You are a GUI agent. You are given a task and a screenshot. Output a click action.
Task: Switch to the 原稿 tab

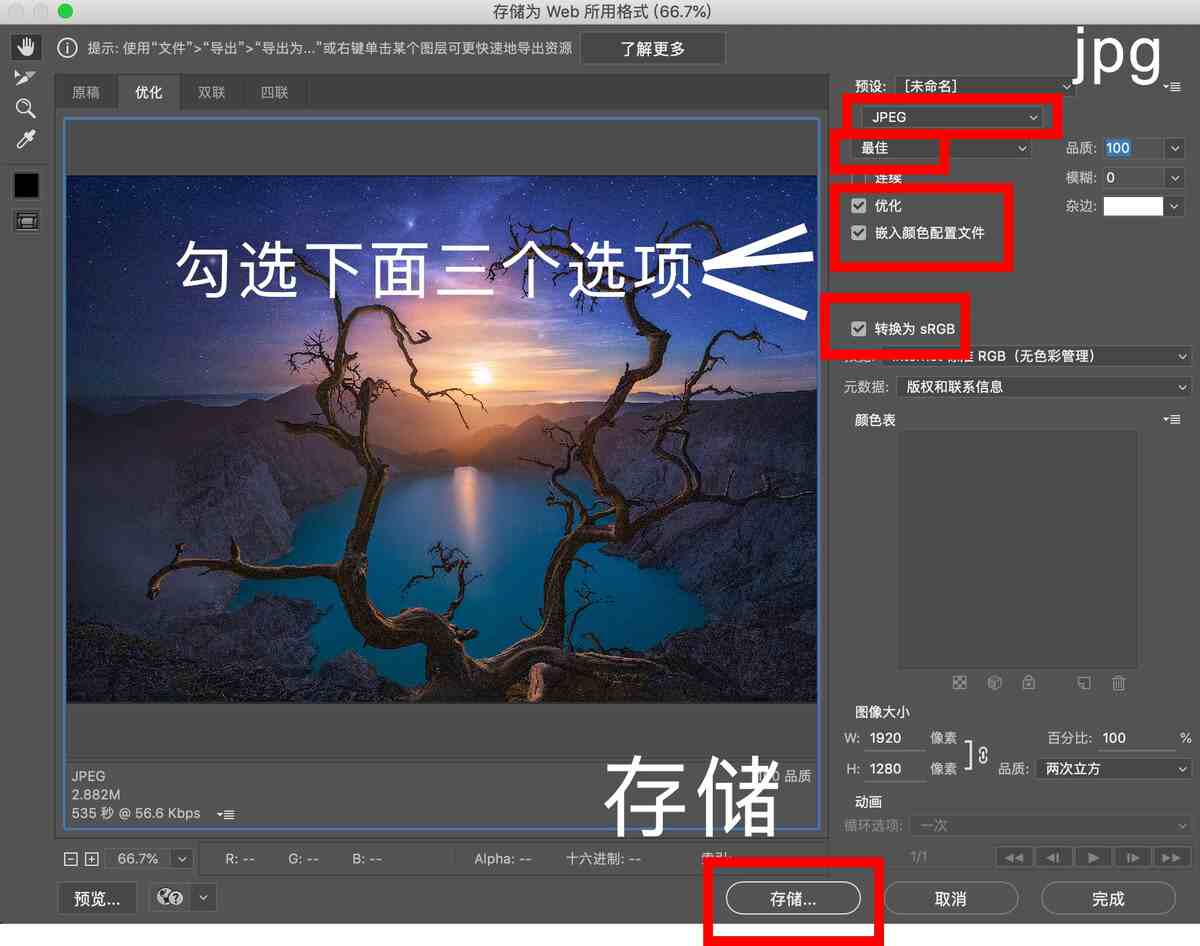(x=86, y=93)
